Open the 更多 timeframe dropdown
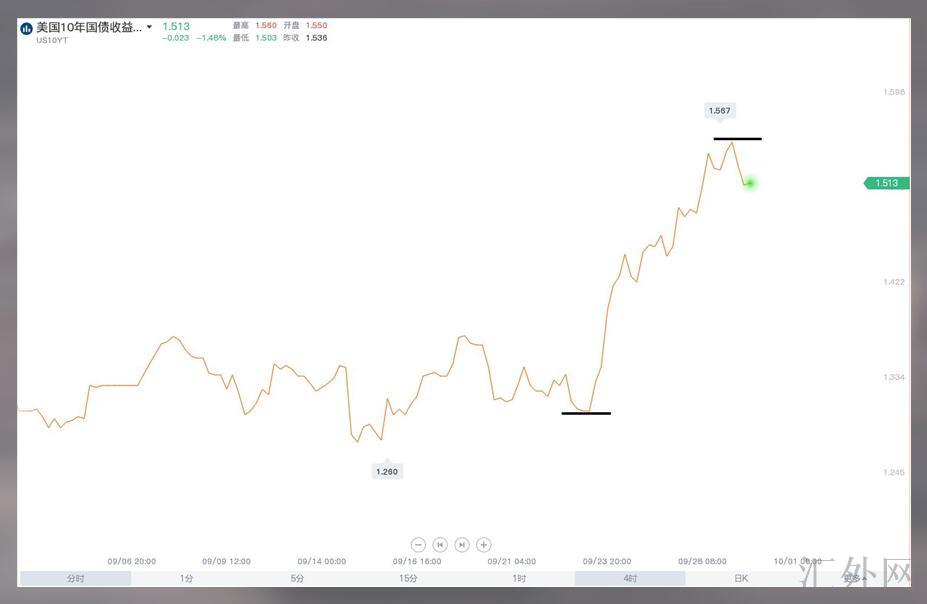The image size is (927, 604). point(852,578)
